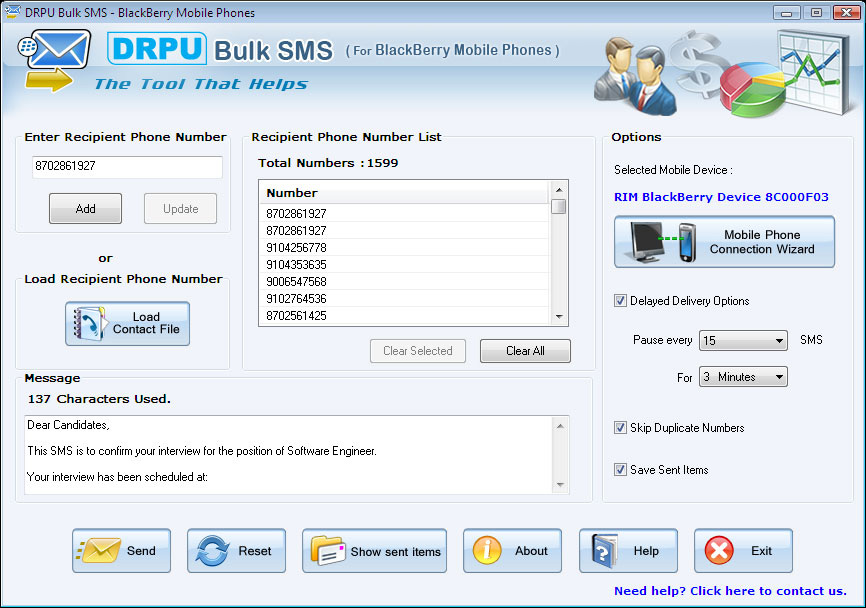Click 'Dear Candidates,' line in message
The width and height of the screenshot is (866, 608).
point(68,425)
